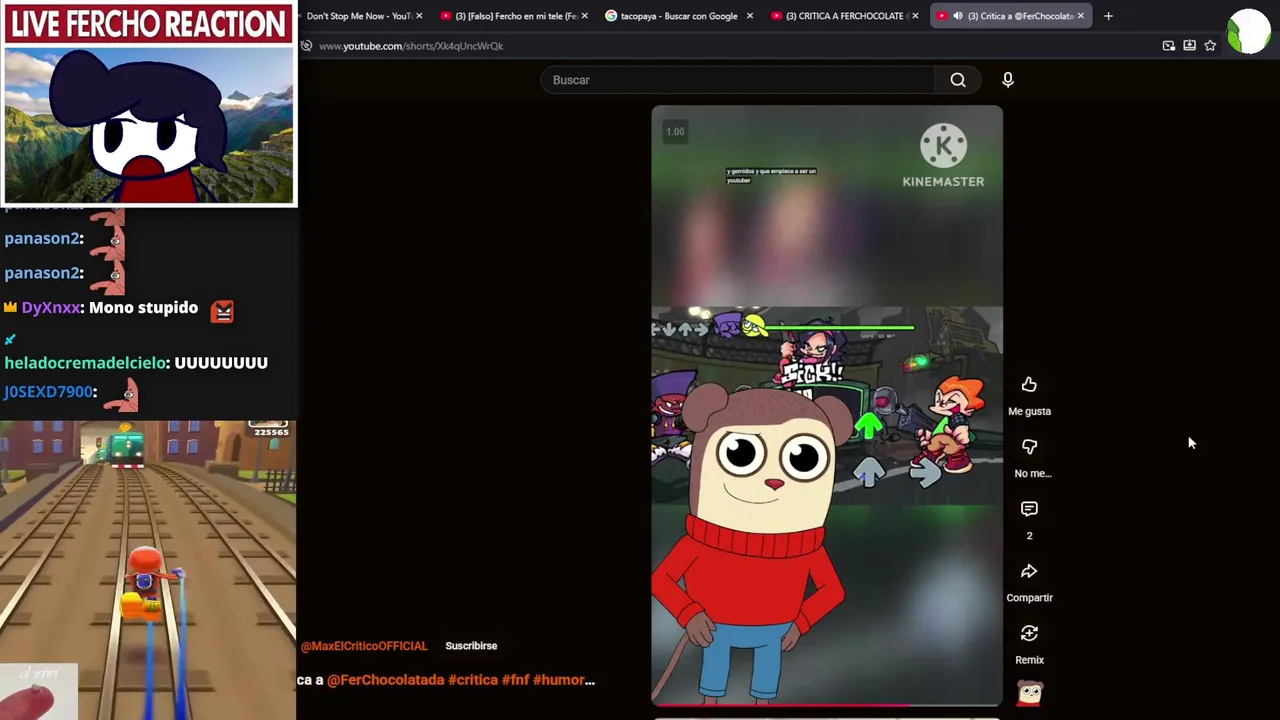
Task: Like the short with Me gusta thumb icon
Action: coord(1029,385)
